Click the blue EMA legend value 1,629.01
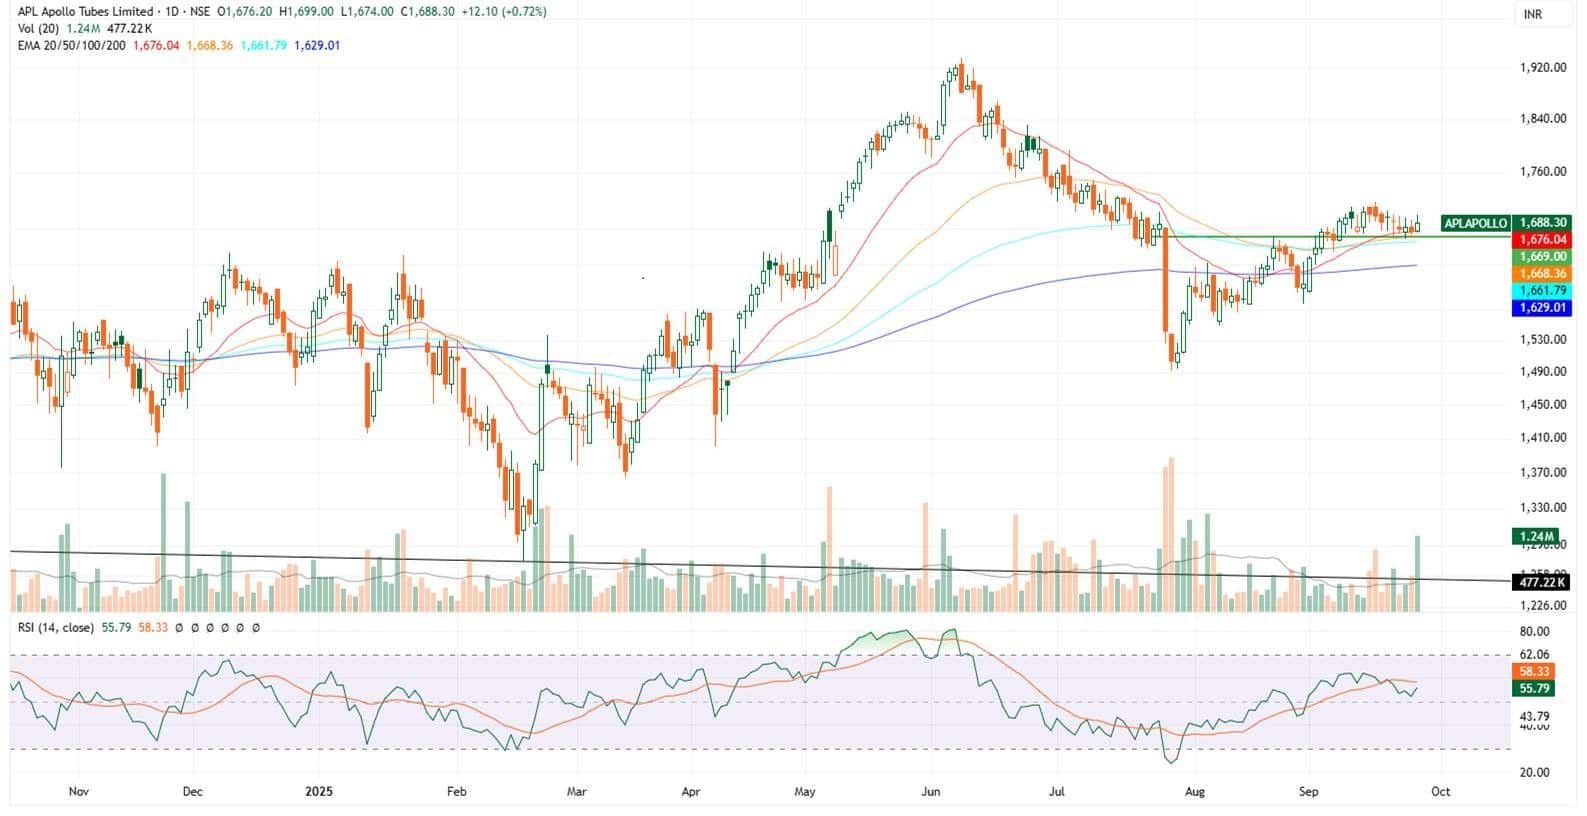This screenshot has height=816, width=1587. [317, 45]
